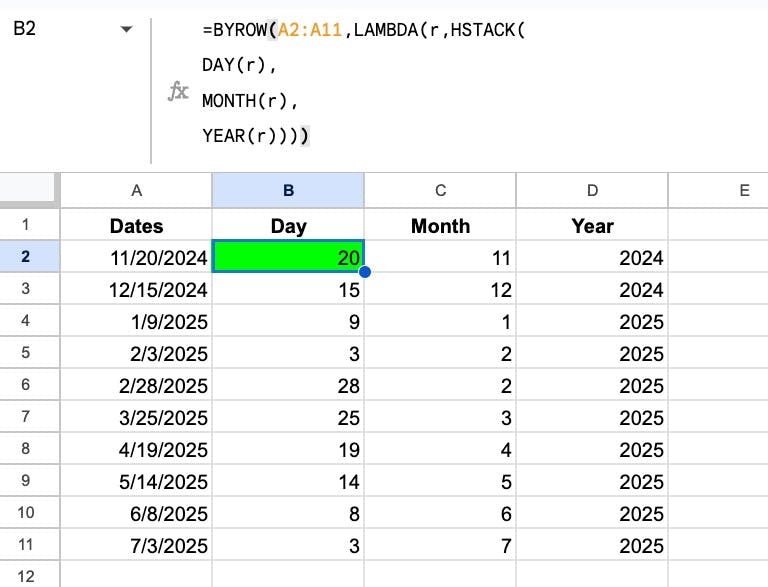The height and width of the screenshot is (587, 768).
Task: Select row 7 header
Action: [x=25, y=416]
